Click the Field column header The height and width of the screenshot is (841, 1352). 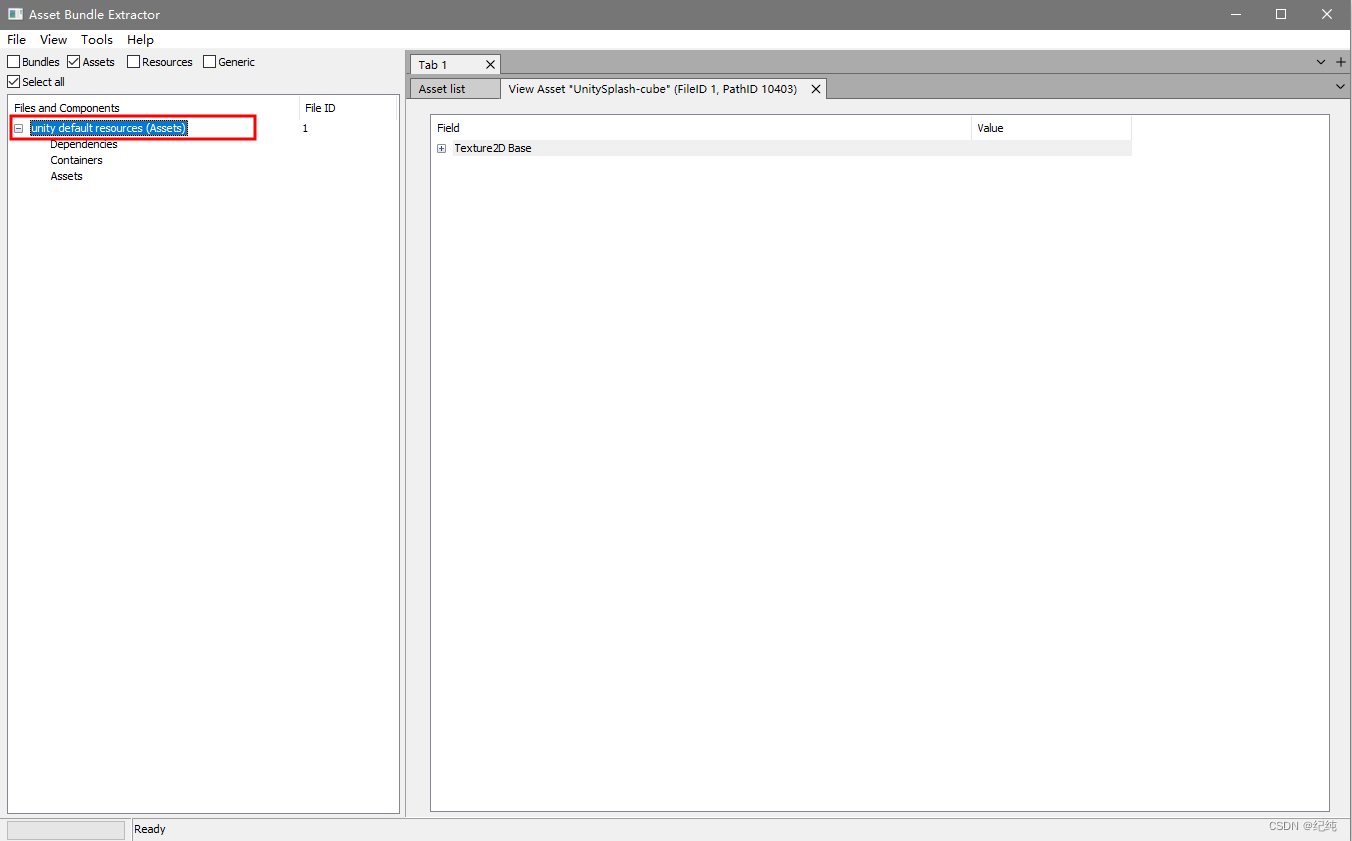[x=701, y=128]
